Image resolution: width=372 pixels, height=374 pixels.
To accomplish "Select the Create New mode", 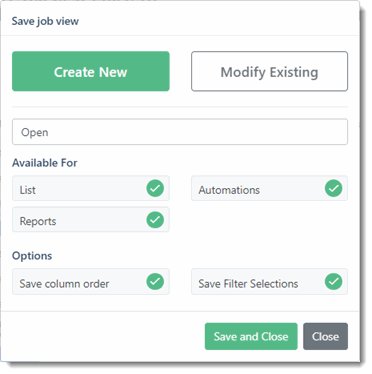I will click(91, 71).
